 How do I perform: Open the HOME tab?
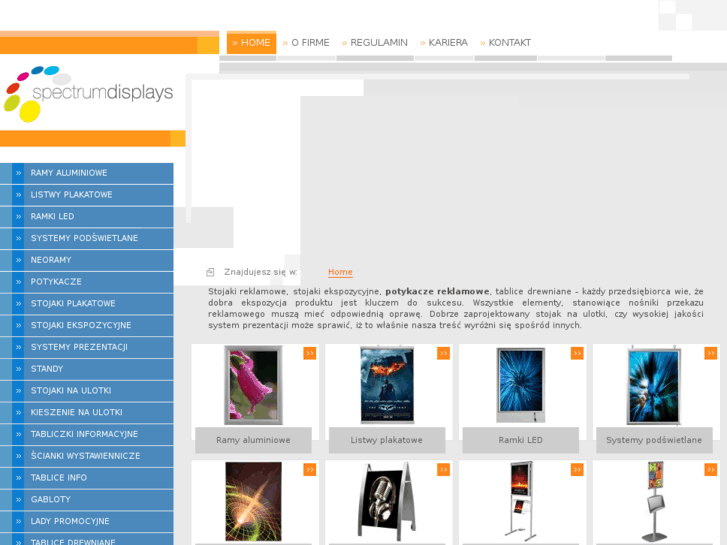[x=251, y=43]
